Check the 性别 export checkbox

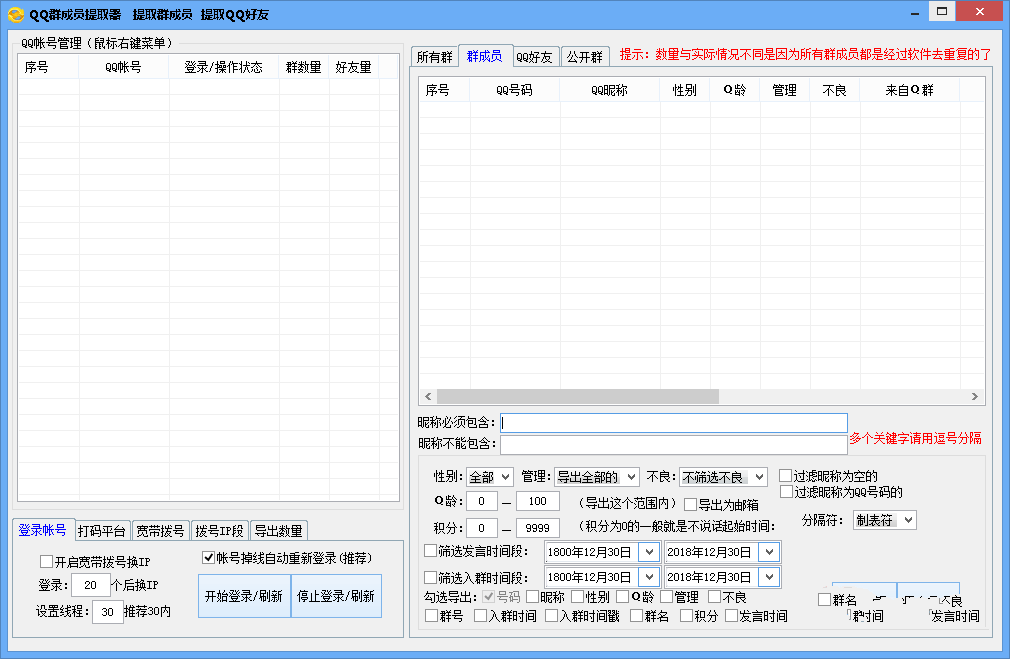click(x=577, y=597)
